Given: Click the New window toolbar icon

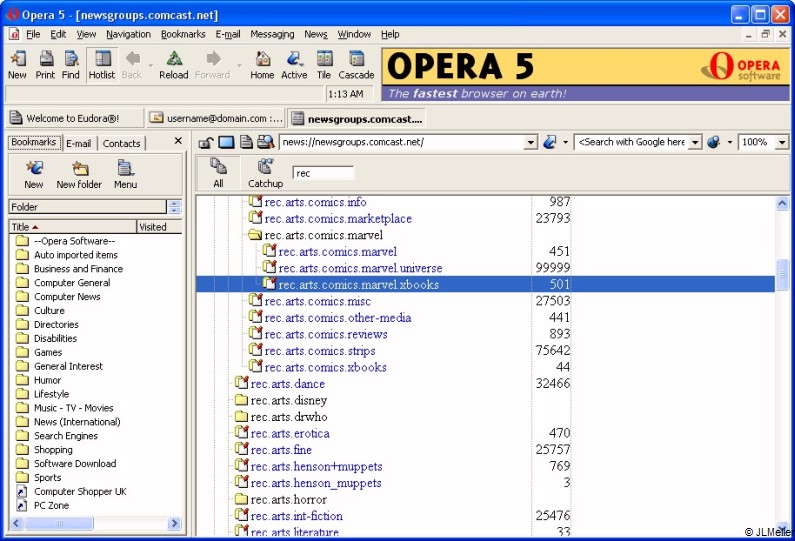Looking at the screenshot, I should [18, 65].
